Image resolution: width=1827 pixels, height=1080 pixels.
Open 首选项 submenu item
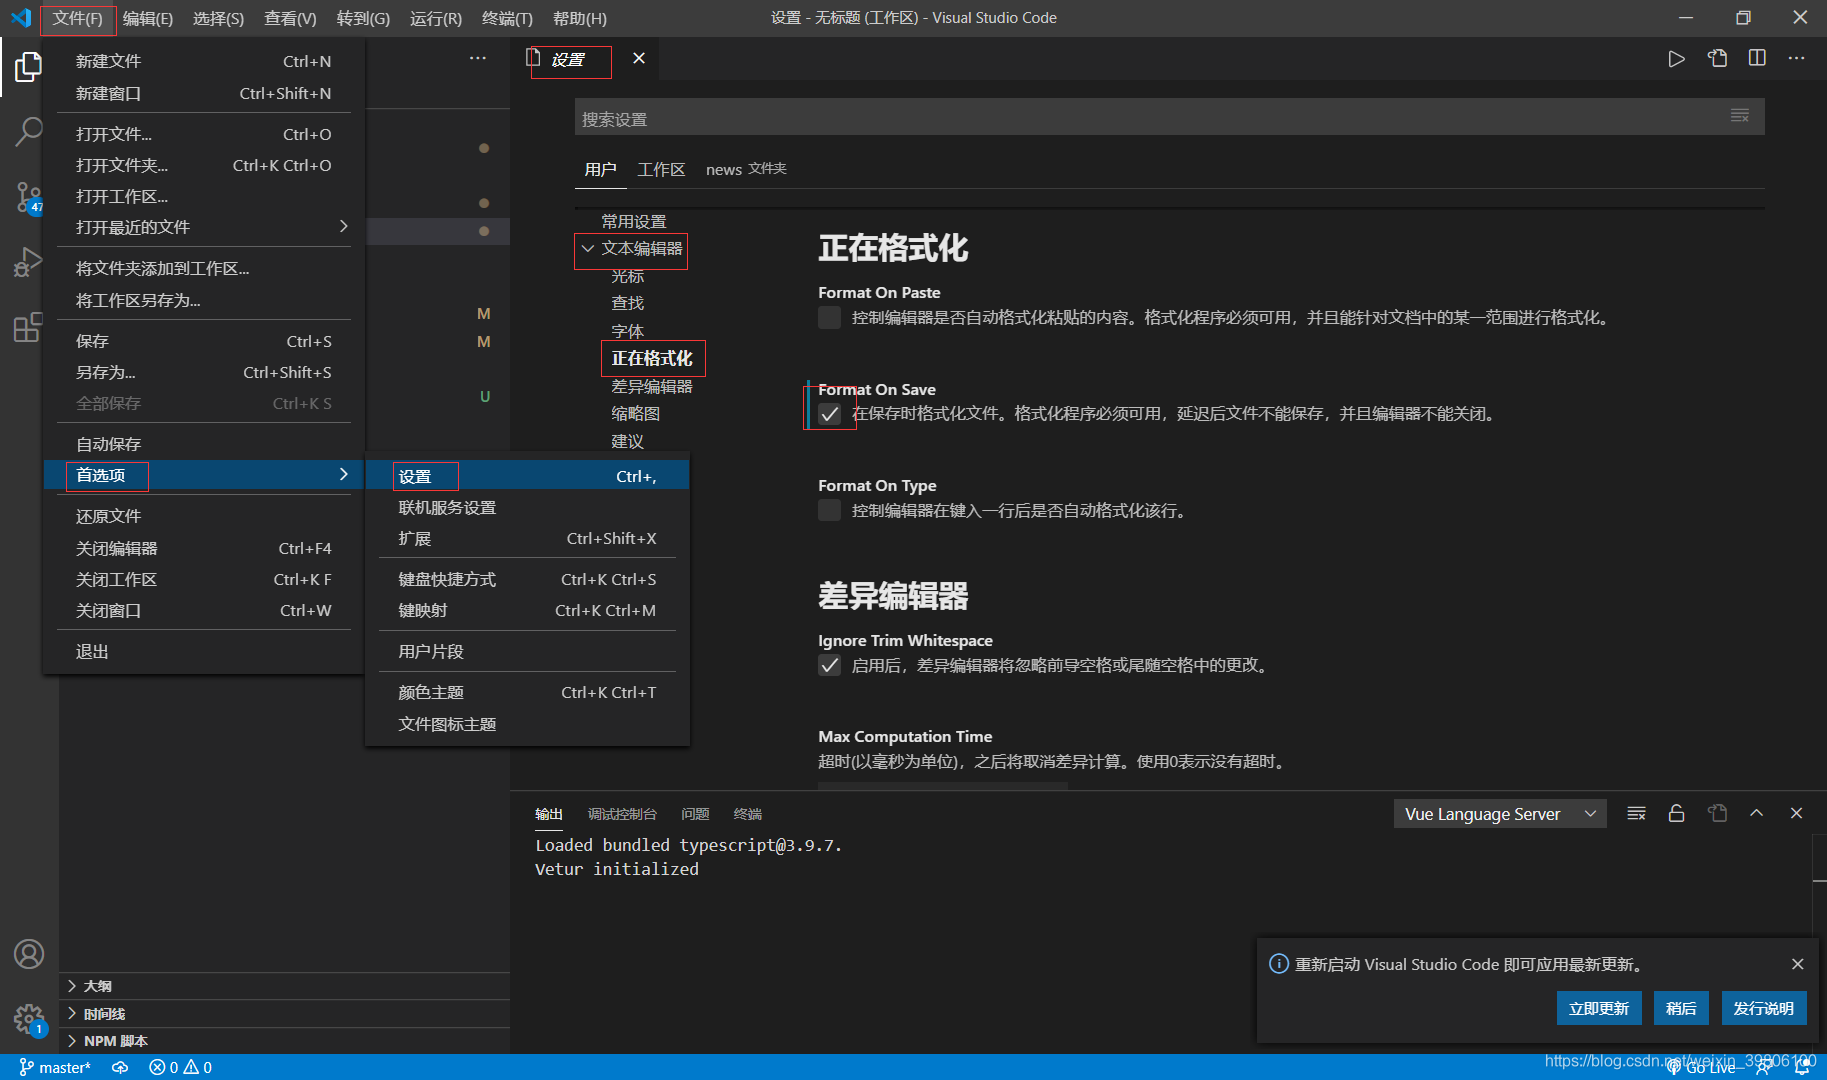tap(204, 475)
